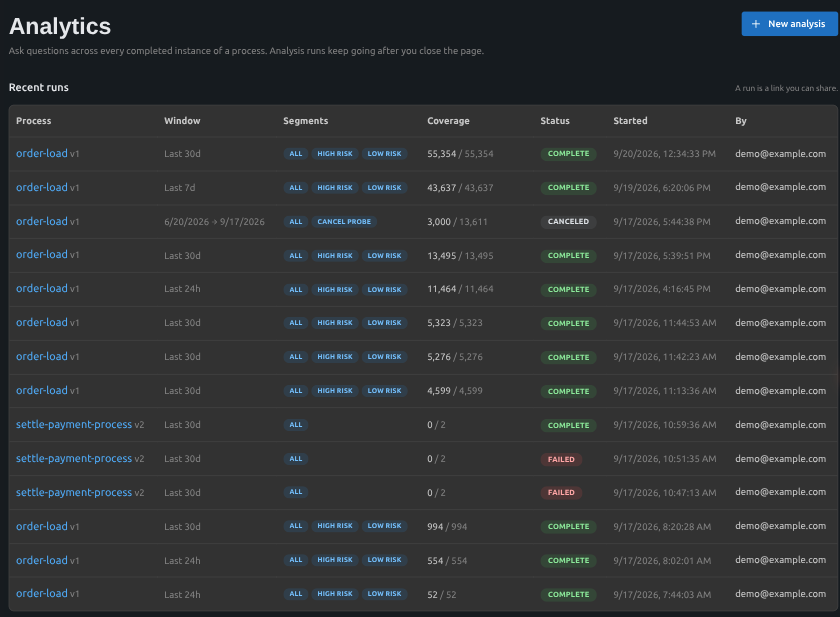Viewport: 840px width, 617px height.
Task: Click the FAILED badge for the 10:51:35 AM run
Action: click(561, 460)
